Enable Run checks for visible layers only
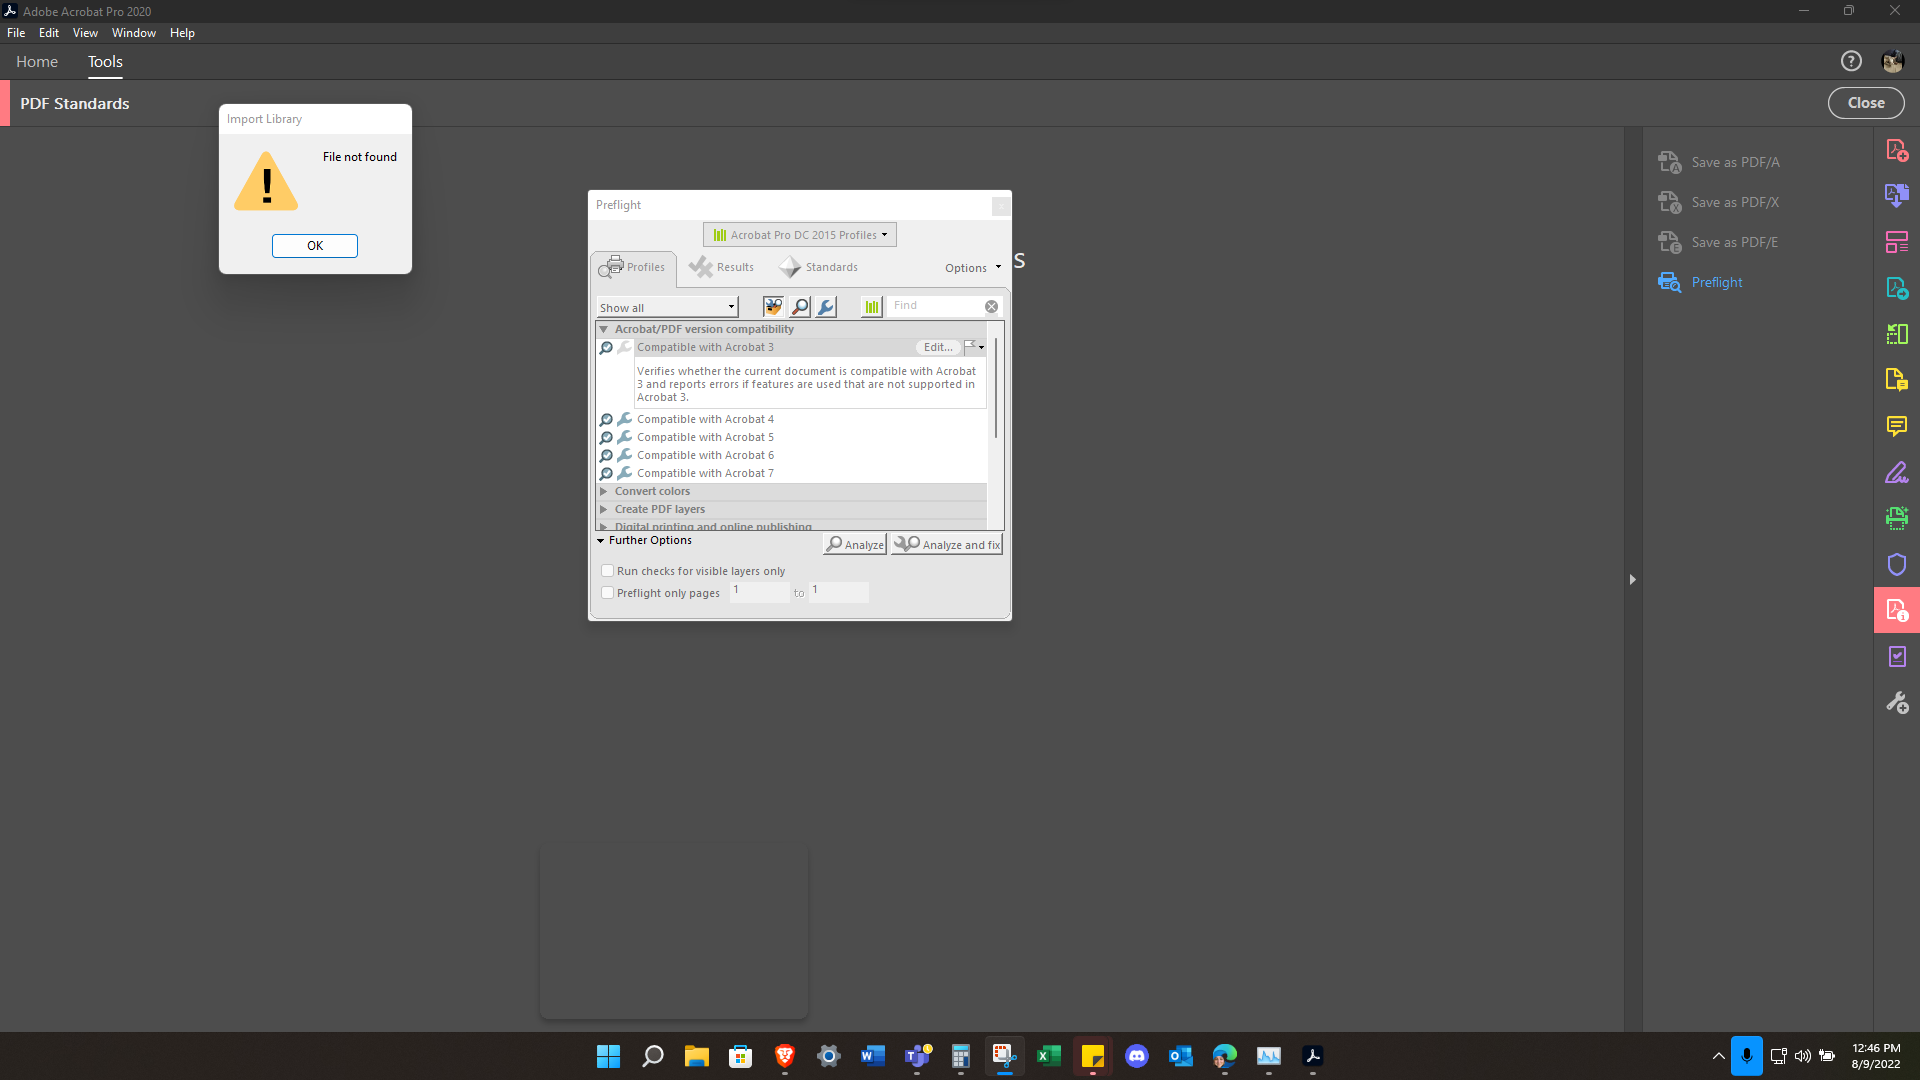 (607, 570)
